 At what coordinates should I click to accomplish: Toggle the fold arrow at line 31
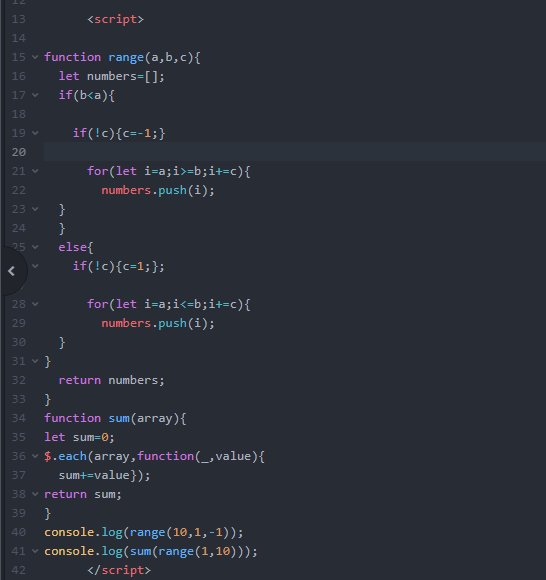35,361
